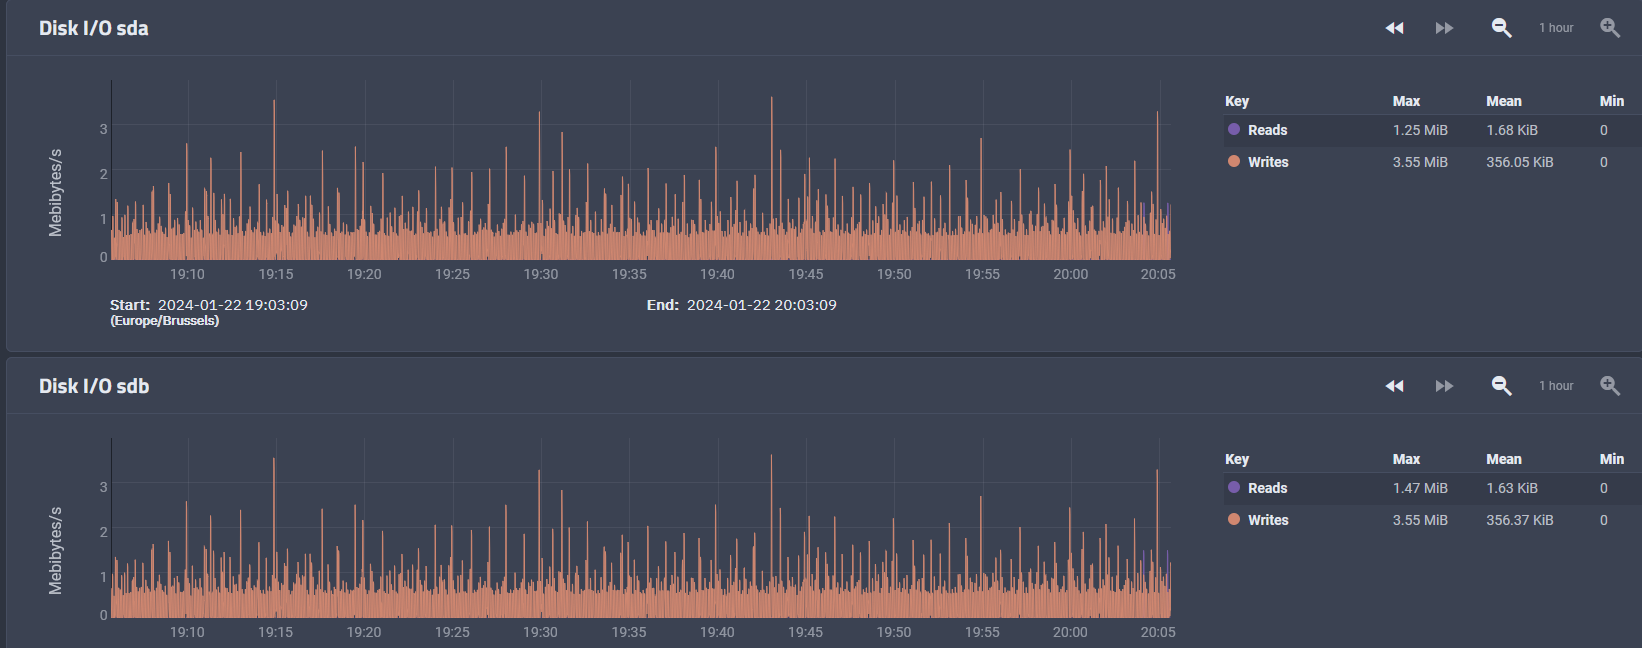Click the Max column header in sdb legend
This screenshot has width=1642, height=648.
click(1406, 459)
